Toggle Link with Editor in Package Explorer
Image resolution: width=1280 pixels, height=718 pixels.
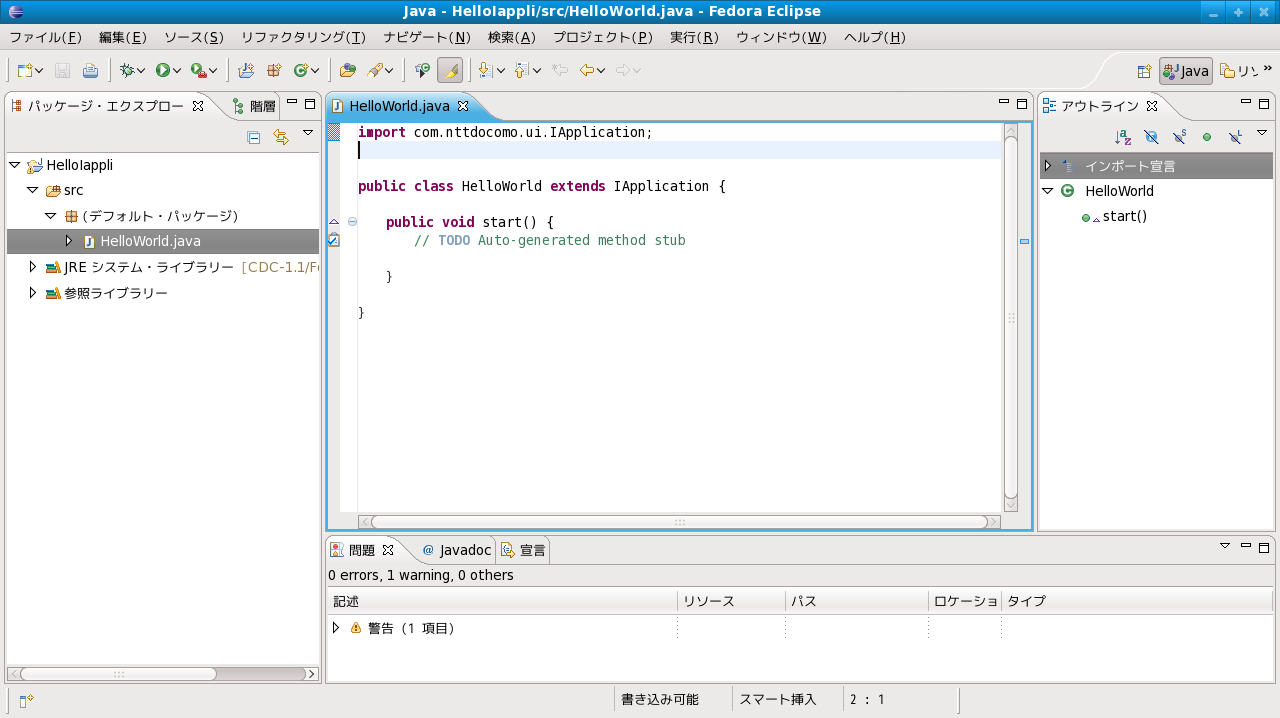pyautogui.click(x=281, y=137)
